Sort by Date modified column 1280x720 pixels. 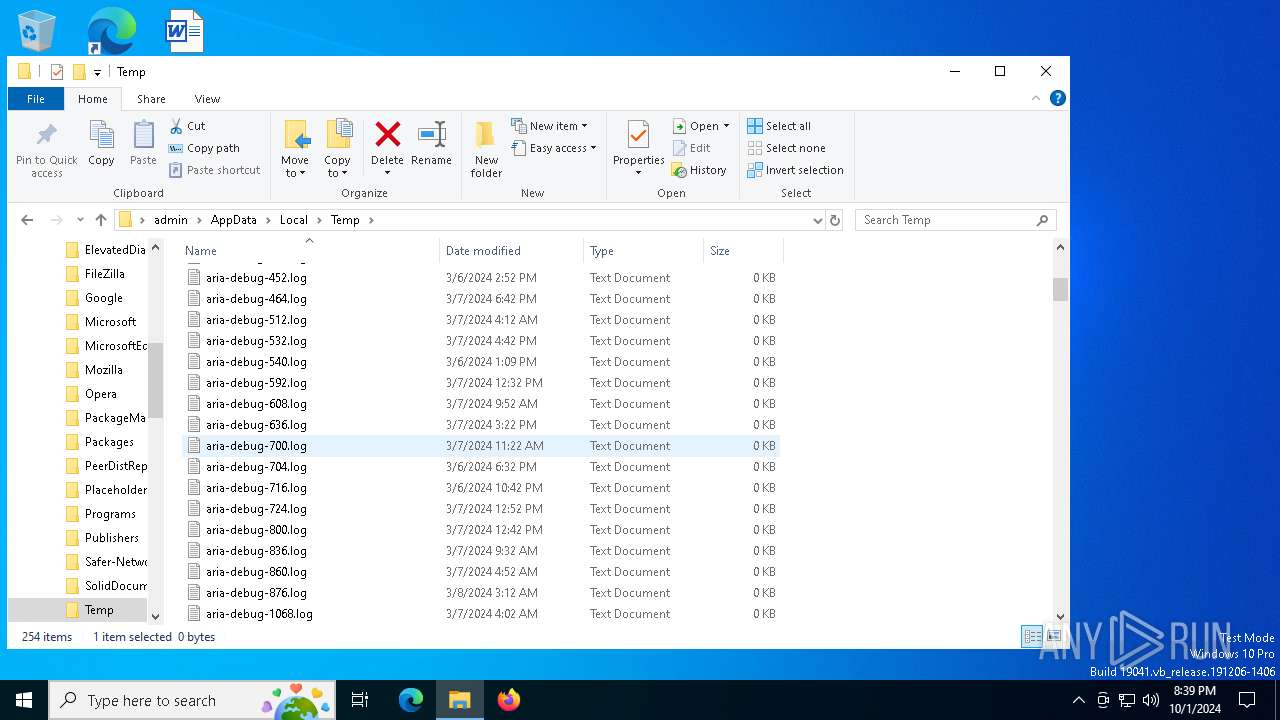[x=511, y=250]
